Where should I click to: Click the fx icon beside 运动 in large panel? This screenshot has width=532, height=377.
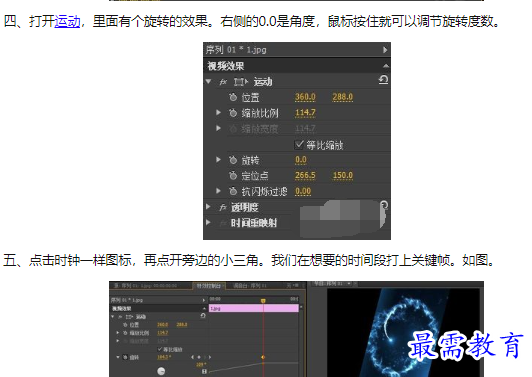click(x=223, y=82)
